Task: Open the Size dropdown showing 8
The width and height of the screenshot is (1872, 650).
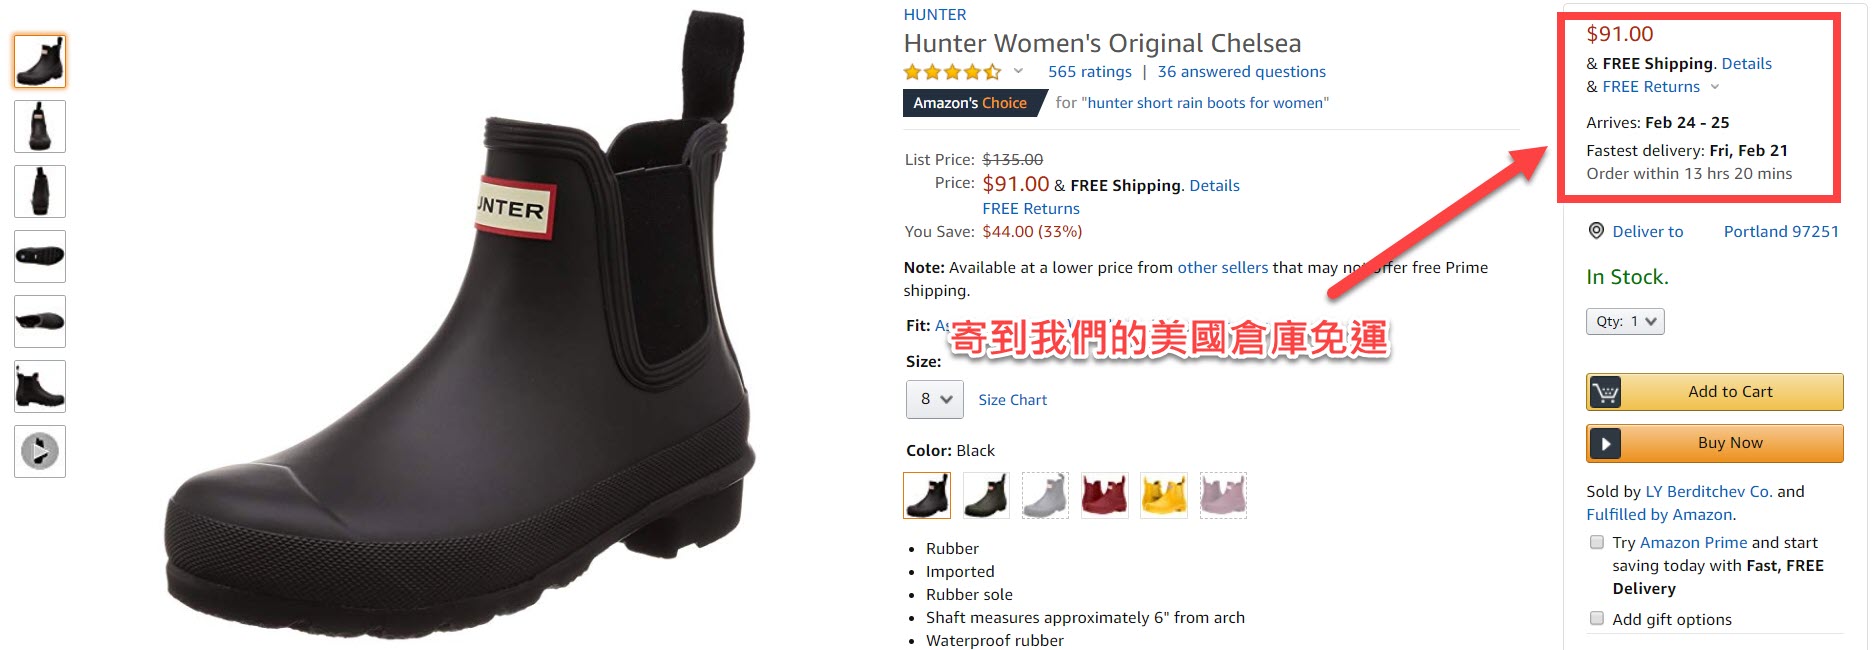Action: [935, 399]
